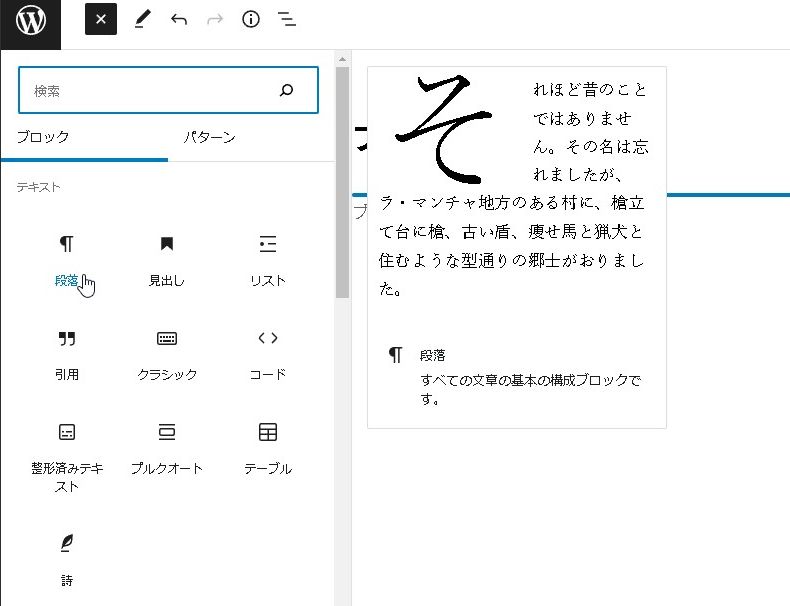Insert the 段落 paragraph block

pyautogui.click(x=67, y=260)
